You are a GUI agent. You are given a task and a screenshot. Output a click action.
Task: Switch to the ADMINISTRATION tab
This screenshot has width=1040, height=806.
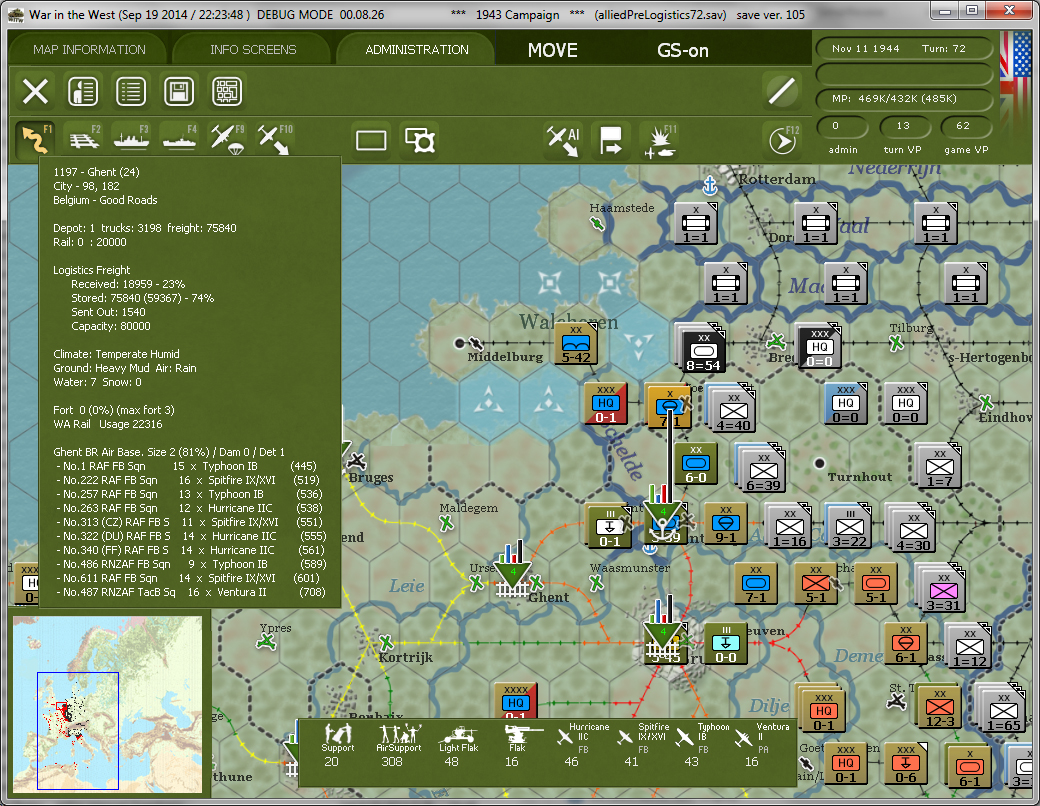[417, 50]
